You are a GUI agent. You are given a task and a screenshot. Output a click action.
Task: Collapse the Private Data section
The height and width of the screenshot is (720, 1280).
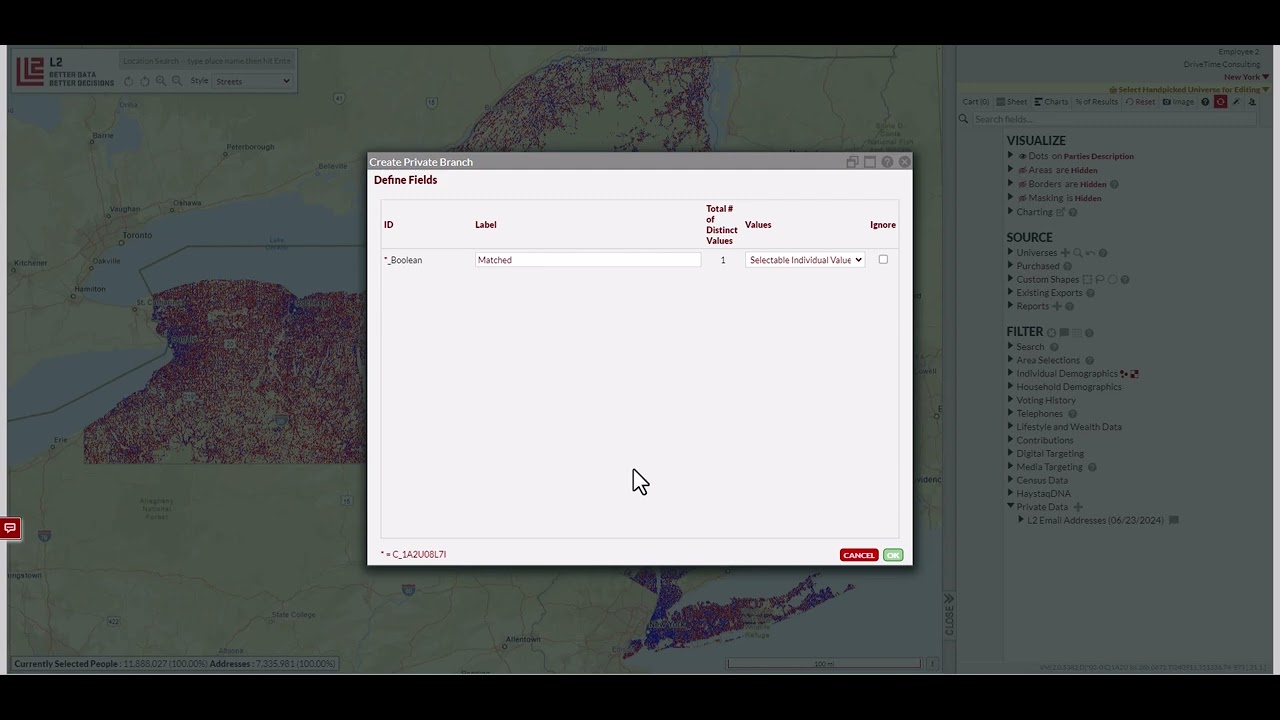tap(1011, 506)
